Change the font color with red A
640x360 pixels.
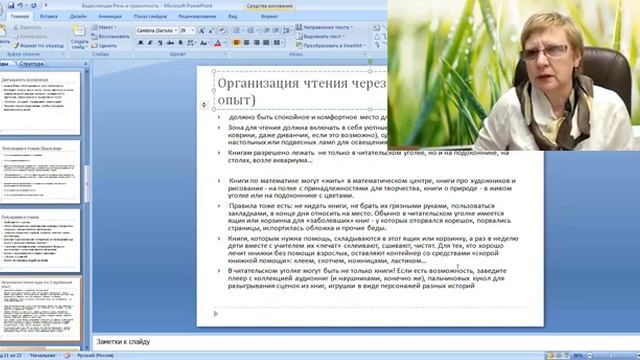tap(218, 43)
